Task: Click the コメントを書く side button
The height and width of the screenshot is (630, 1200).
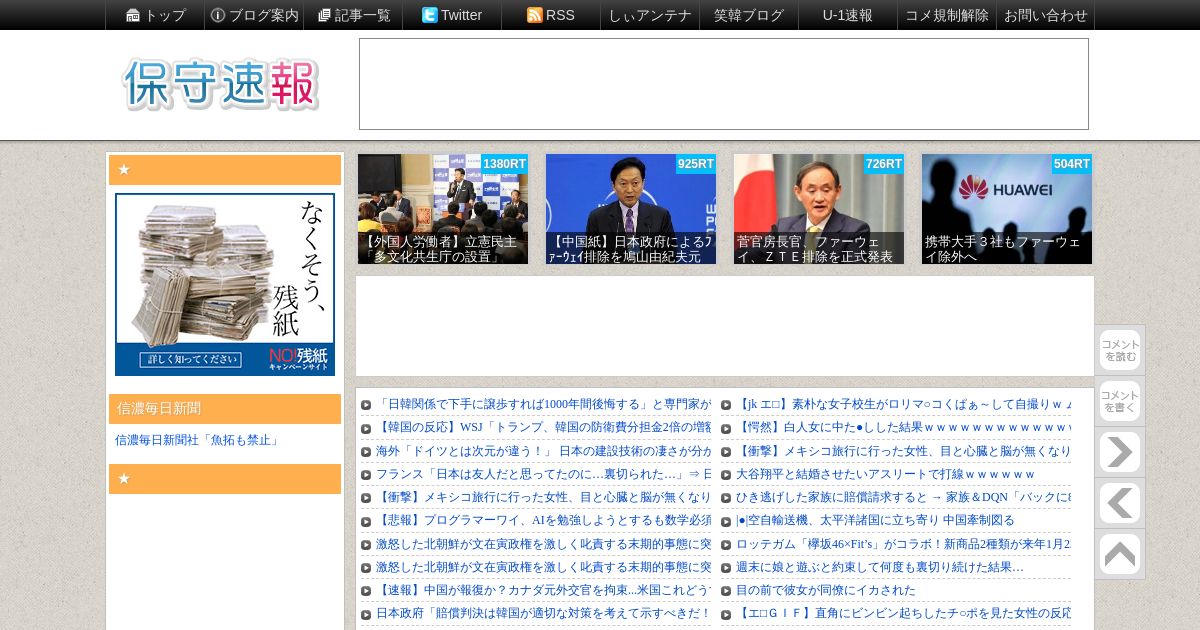Action: pyautogui.click(x=1120, y=401)
